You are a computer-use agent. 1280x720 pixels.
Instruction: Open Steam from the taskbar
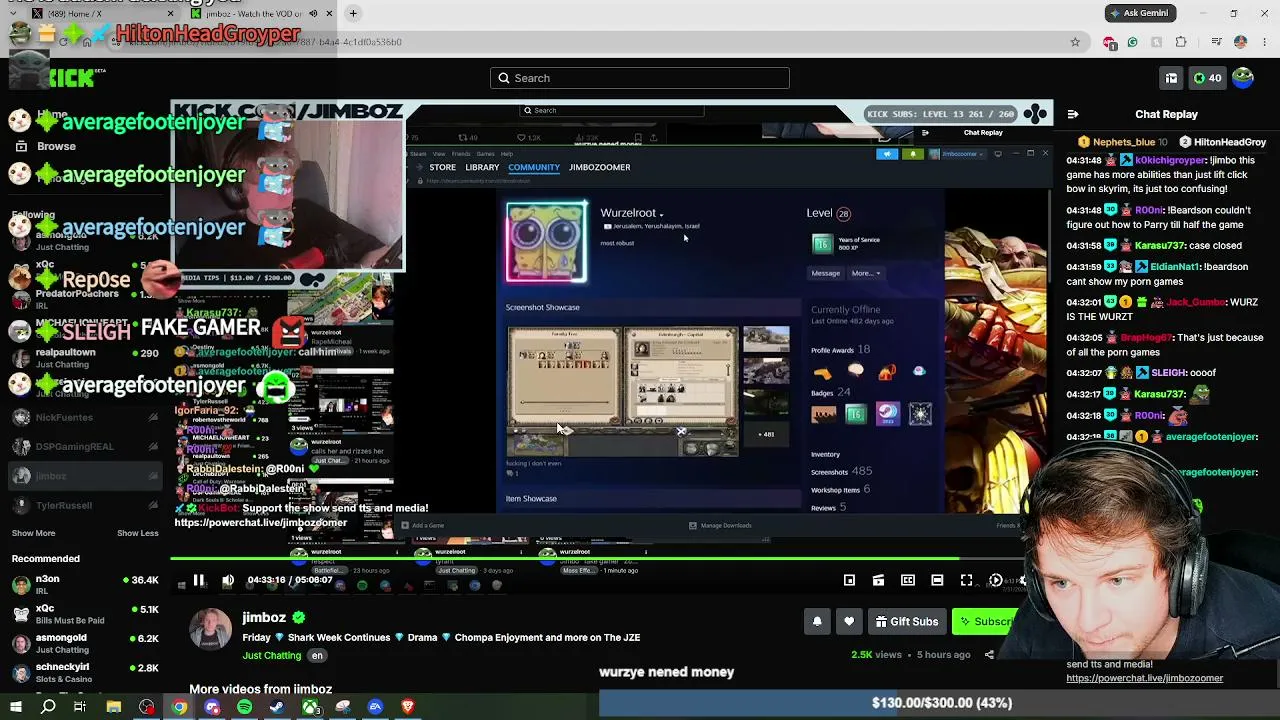pyautogui.click(x=277, y=707)
